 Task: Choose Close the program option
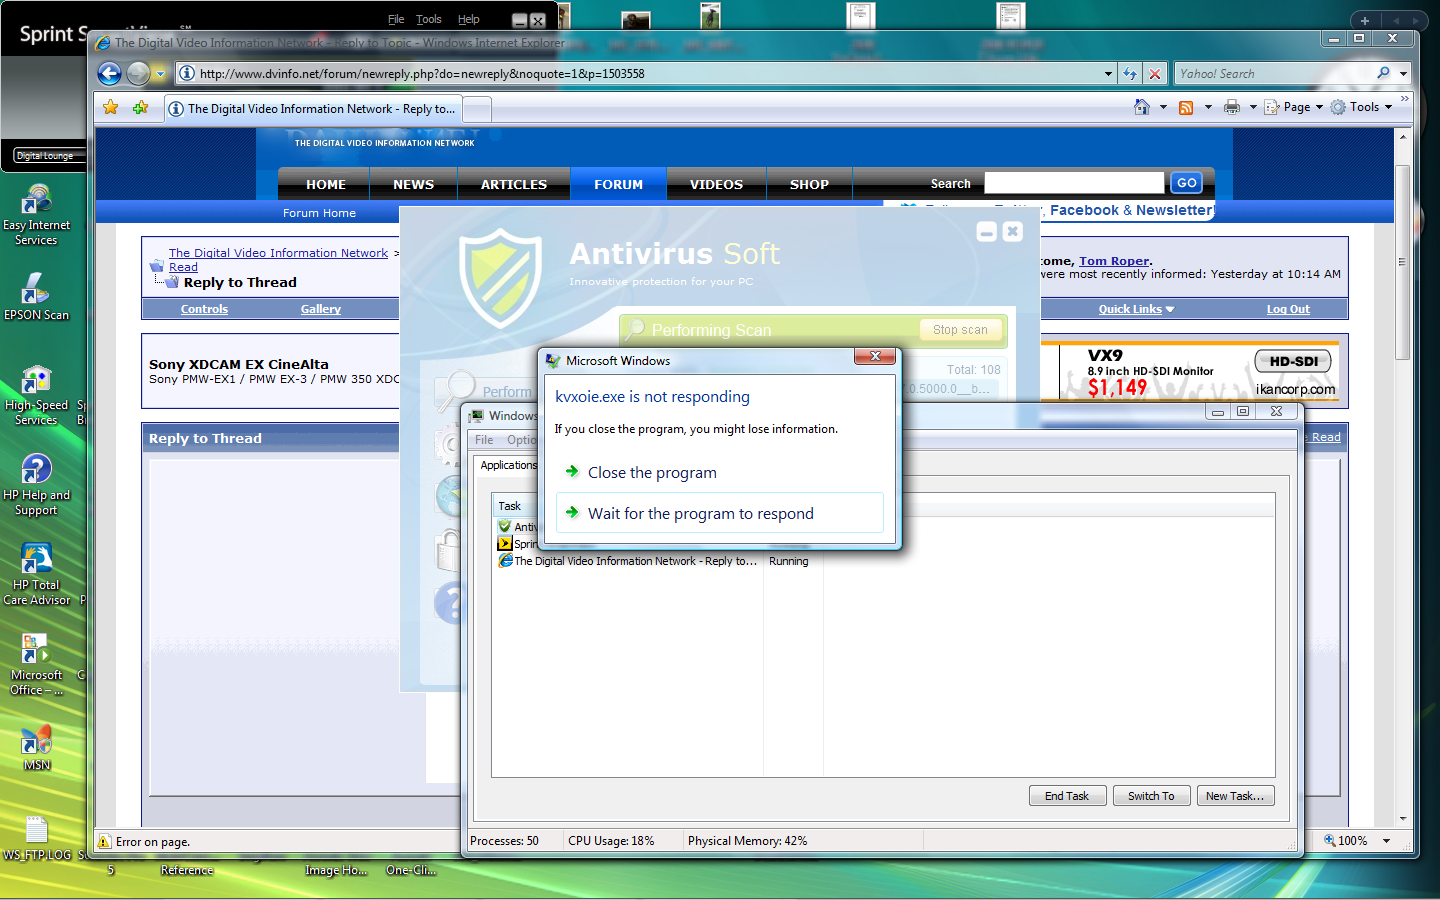pyautogui.click(x=652, y=472)
